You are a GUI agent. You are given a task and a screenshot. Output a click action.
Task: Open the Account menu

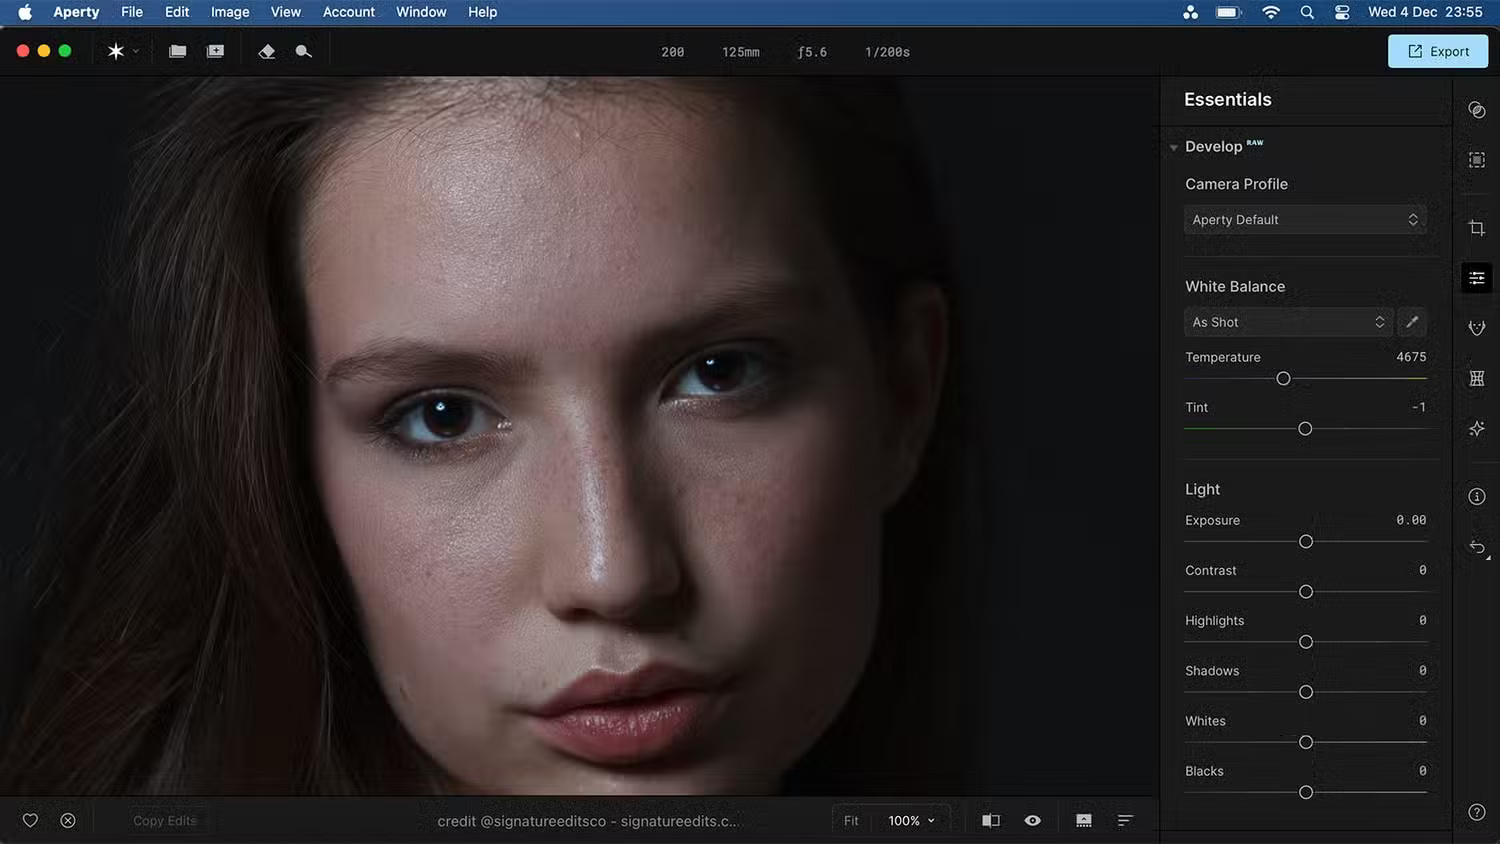[348, 12]
